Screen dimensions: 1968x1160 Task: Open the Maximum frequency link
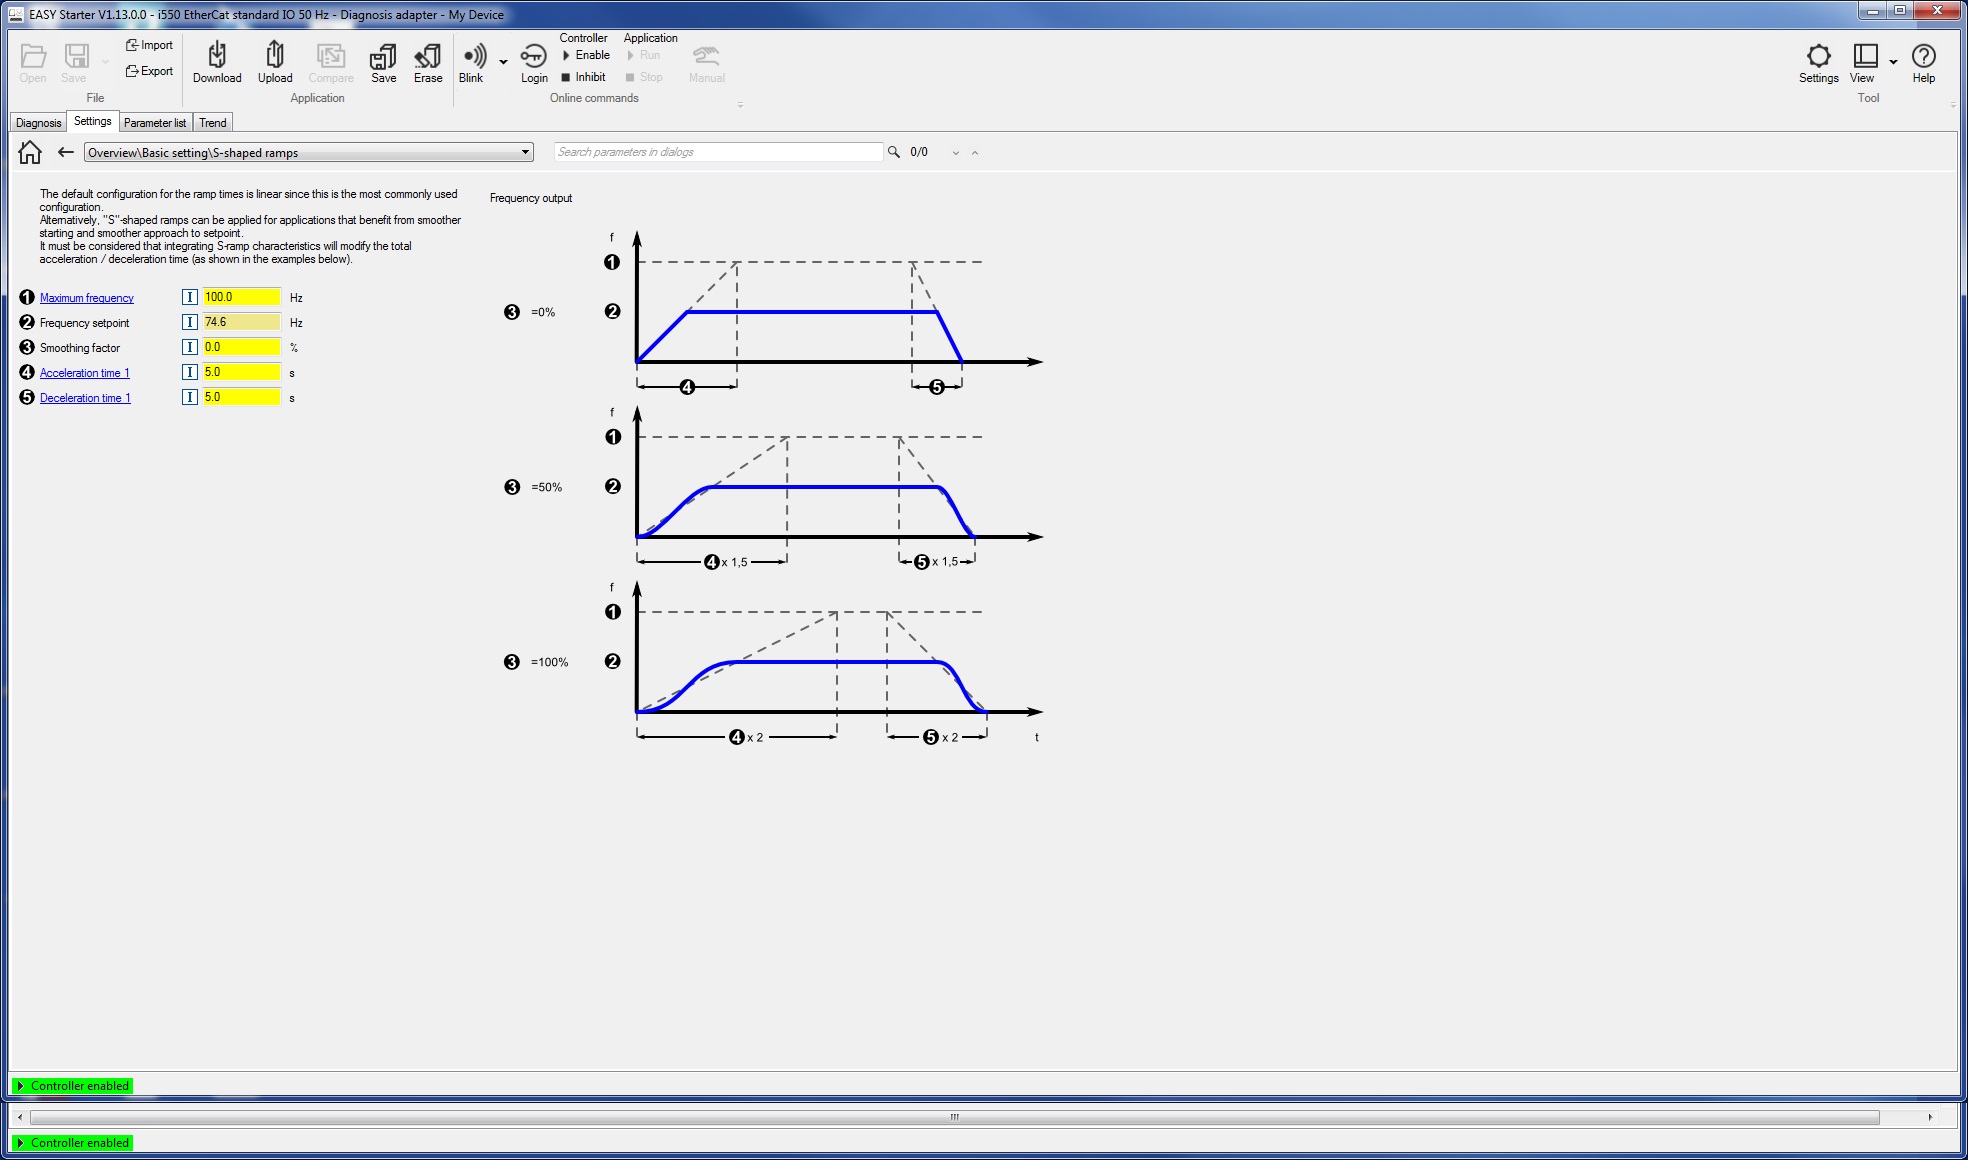87,298
